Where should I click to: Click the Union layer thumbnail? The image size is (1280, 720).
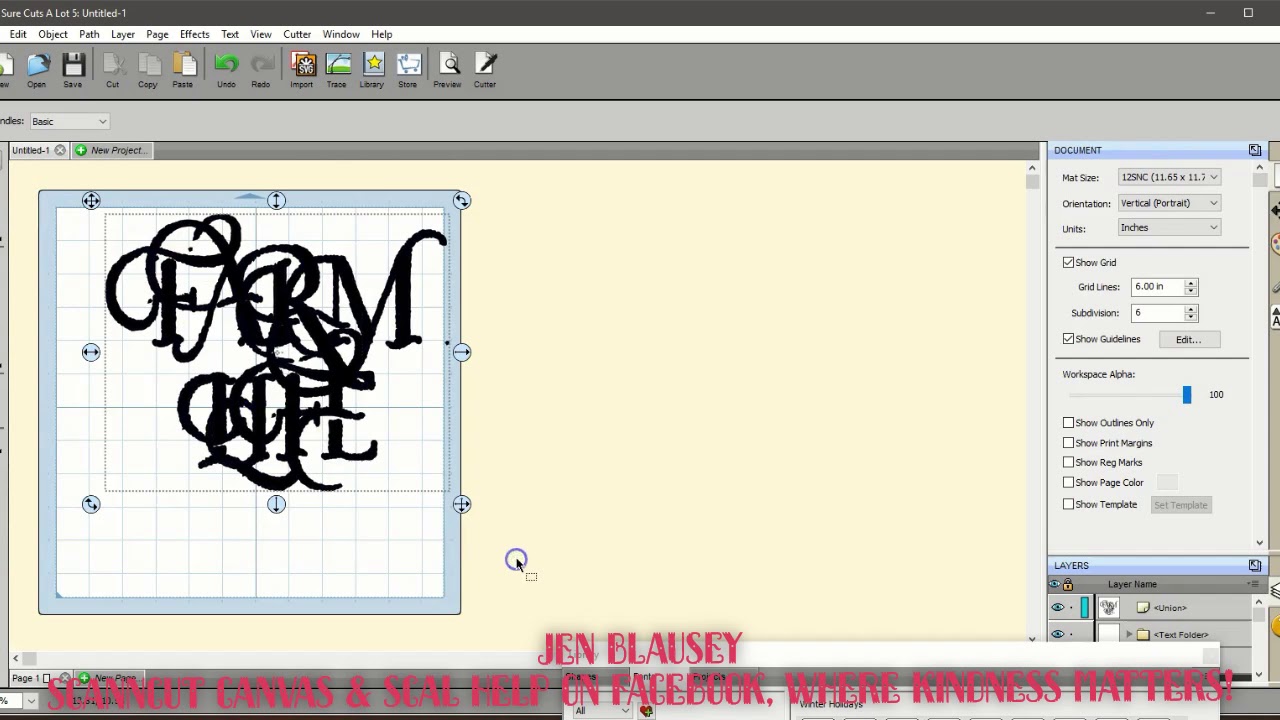1108,607
